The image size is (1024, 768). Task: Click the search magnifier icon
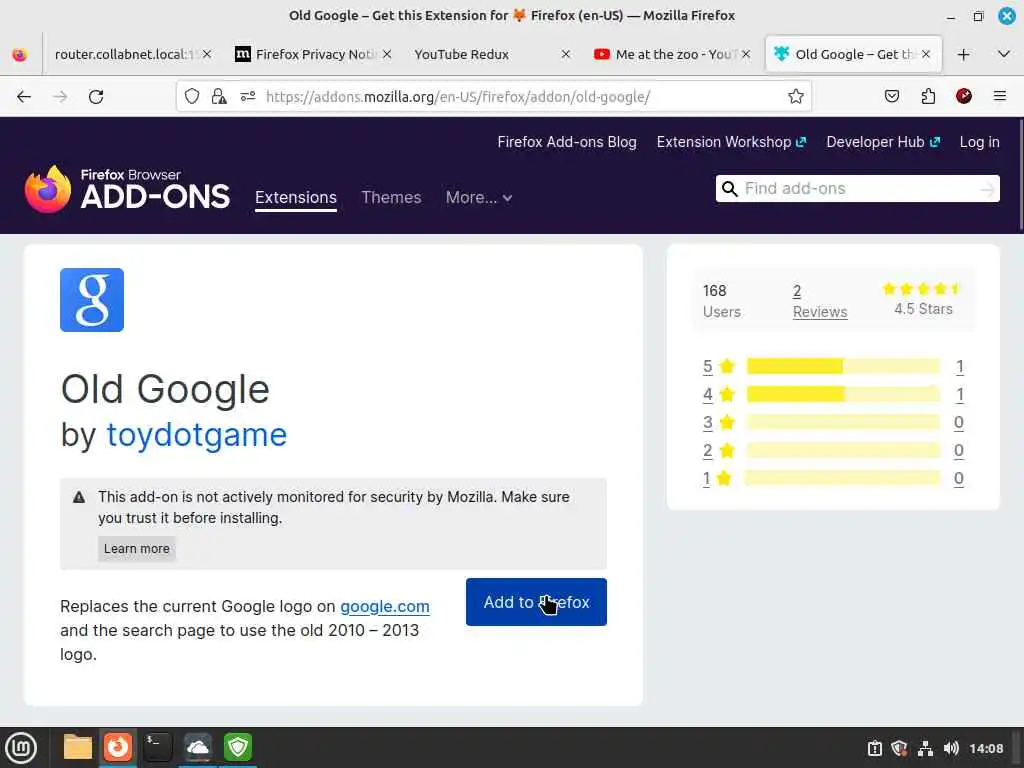(729, 189)
